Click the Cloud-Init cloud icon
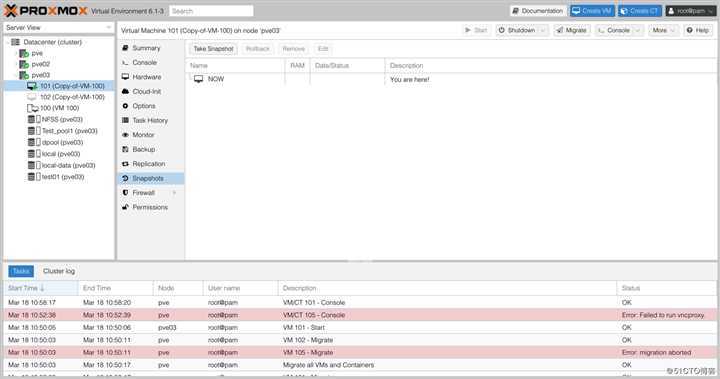Screen dimensions: 720x379 click(x=125, y=91)
